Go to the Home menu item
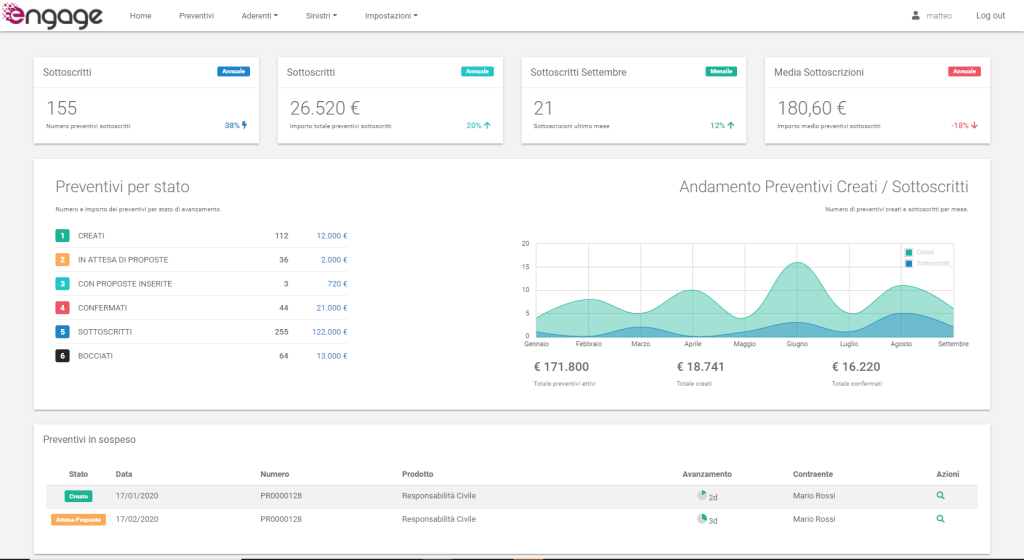 pyautogui.click(x=140, y=16)
